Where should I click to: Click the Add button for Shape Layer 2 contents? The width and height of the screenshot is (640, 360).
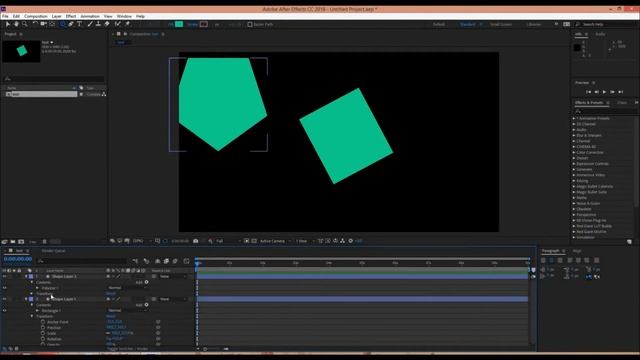point(147,282)
